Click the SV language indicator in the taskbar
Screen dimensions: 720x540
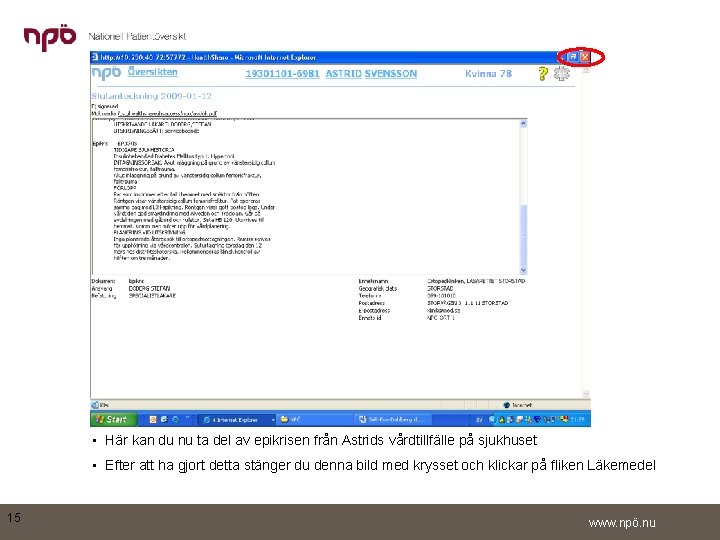pyautogui.click(x=479, y=420)
